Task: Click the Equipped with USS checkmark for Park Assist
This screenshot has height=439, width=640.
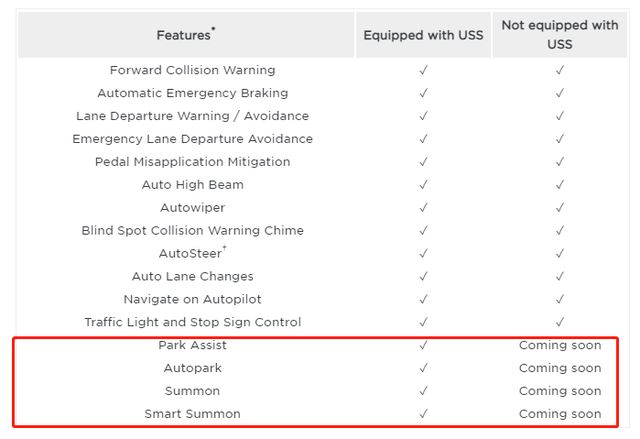Action: pos(424,345)
